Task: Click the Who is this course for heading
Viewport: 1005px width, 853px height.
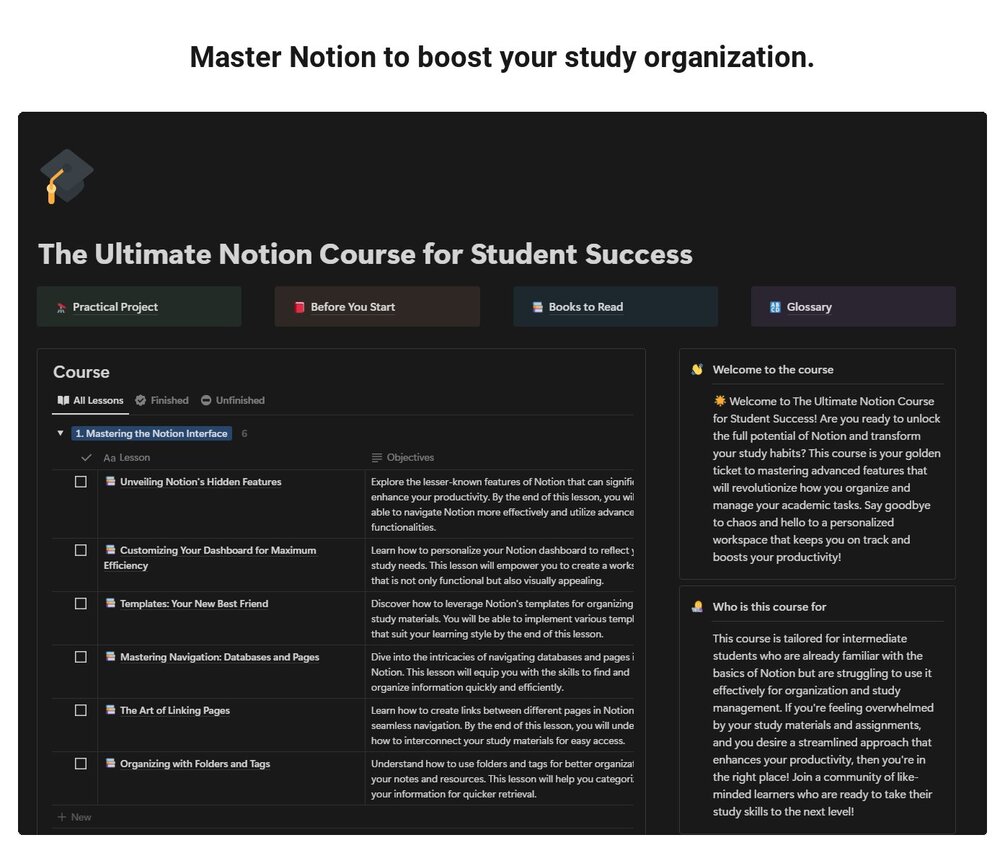Action: pos(769,607)
